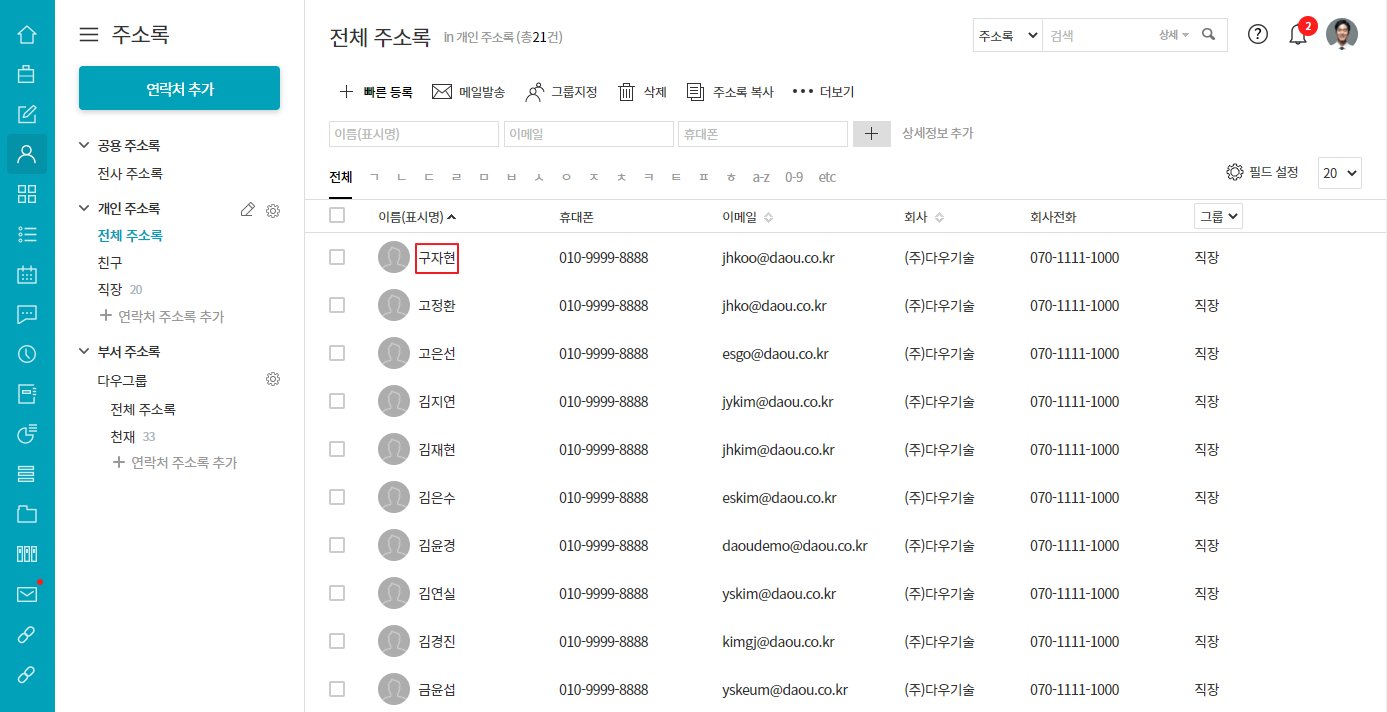Collapse the 공용 주소록 section
Image resolution: width=1387 pixels, height=712 pixels.
click(x=85, y=145)
